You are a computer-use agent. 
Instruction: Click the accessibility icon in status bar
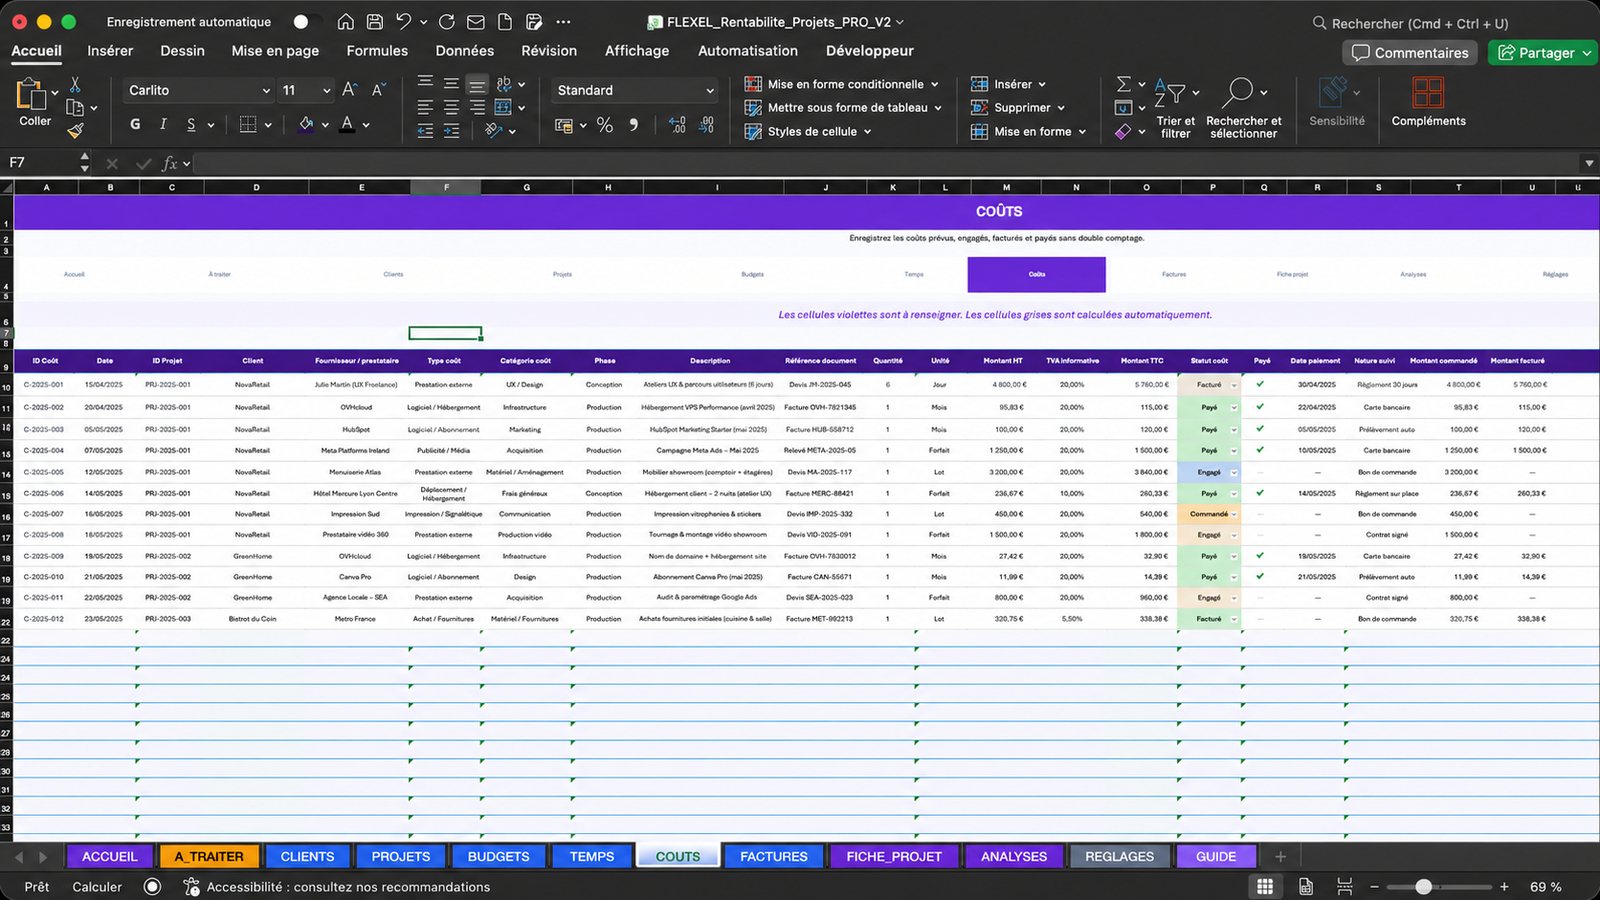[x=191, y=887]
